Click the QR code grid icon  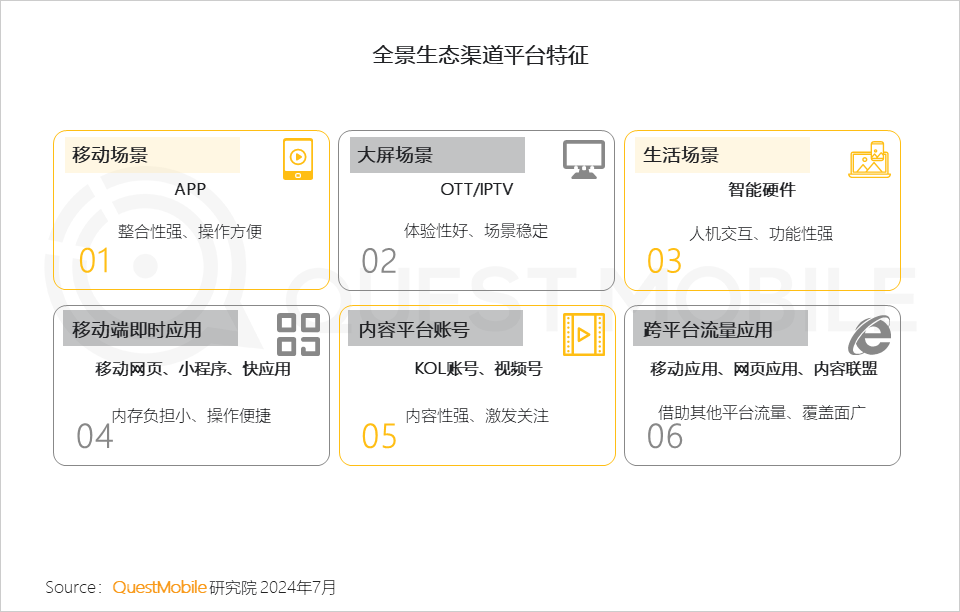(x=298, y=334)
